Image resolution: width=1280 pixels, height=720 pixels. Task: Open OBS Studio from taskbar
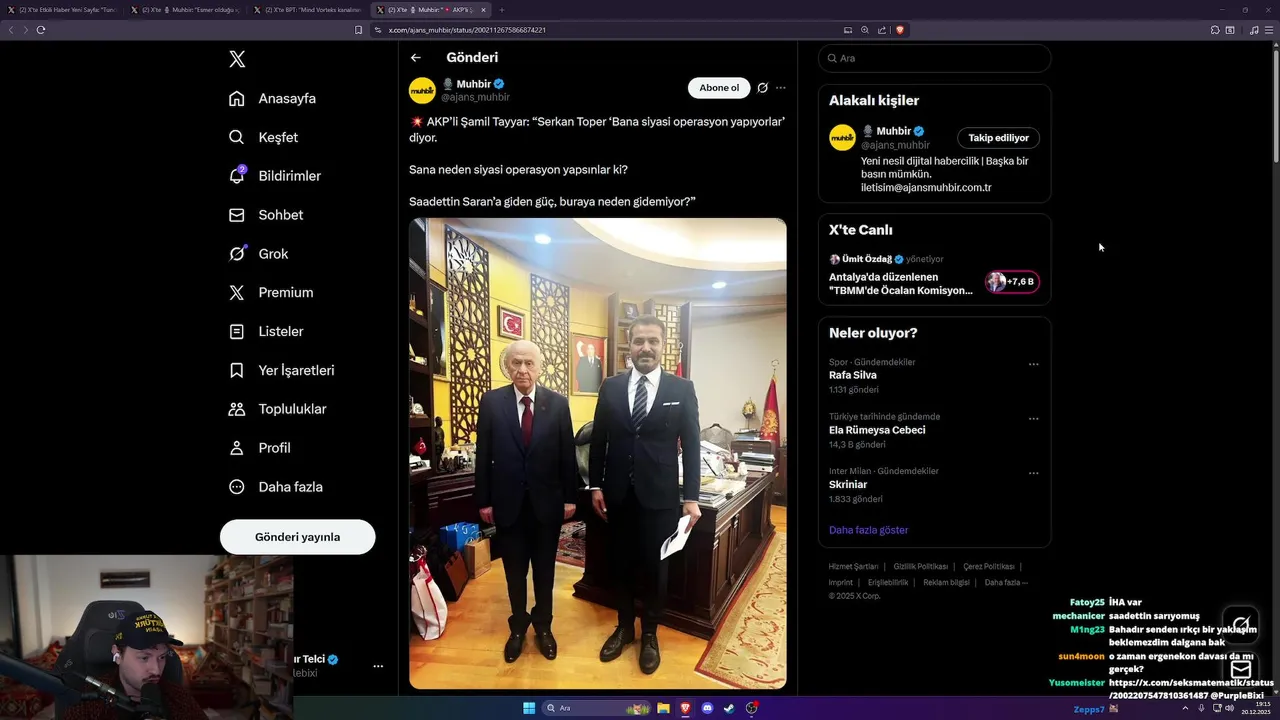[x=752, y=708]
